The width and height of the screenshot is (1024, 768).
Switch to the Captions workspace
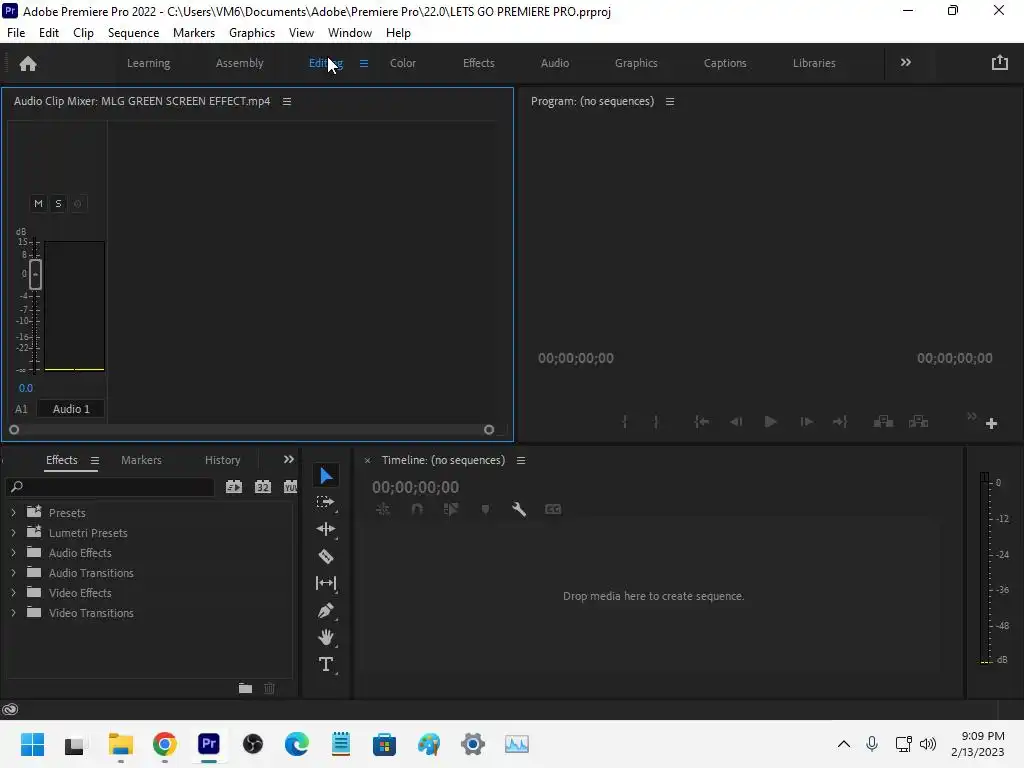coord(725,63)
